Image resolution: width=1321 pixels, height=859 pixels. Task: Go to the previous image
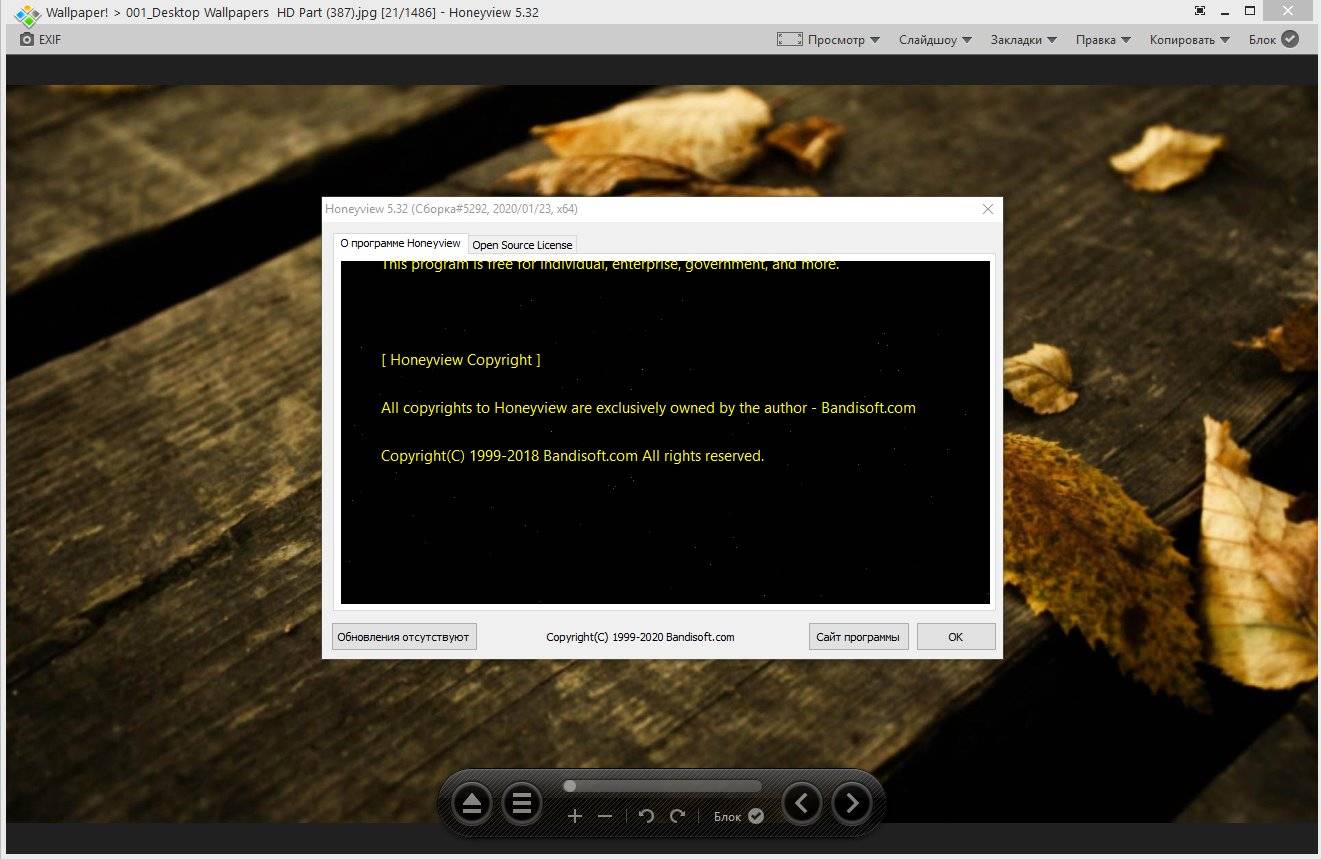(802, 803)
